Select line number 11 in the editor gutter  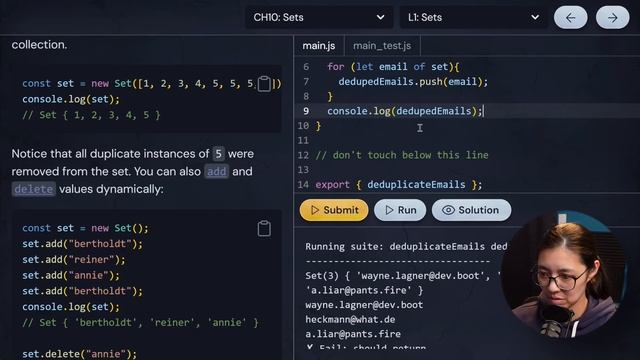click(x=303, y=140)
